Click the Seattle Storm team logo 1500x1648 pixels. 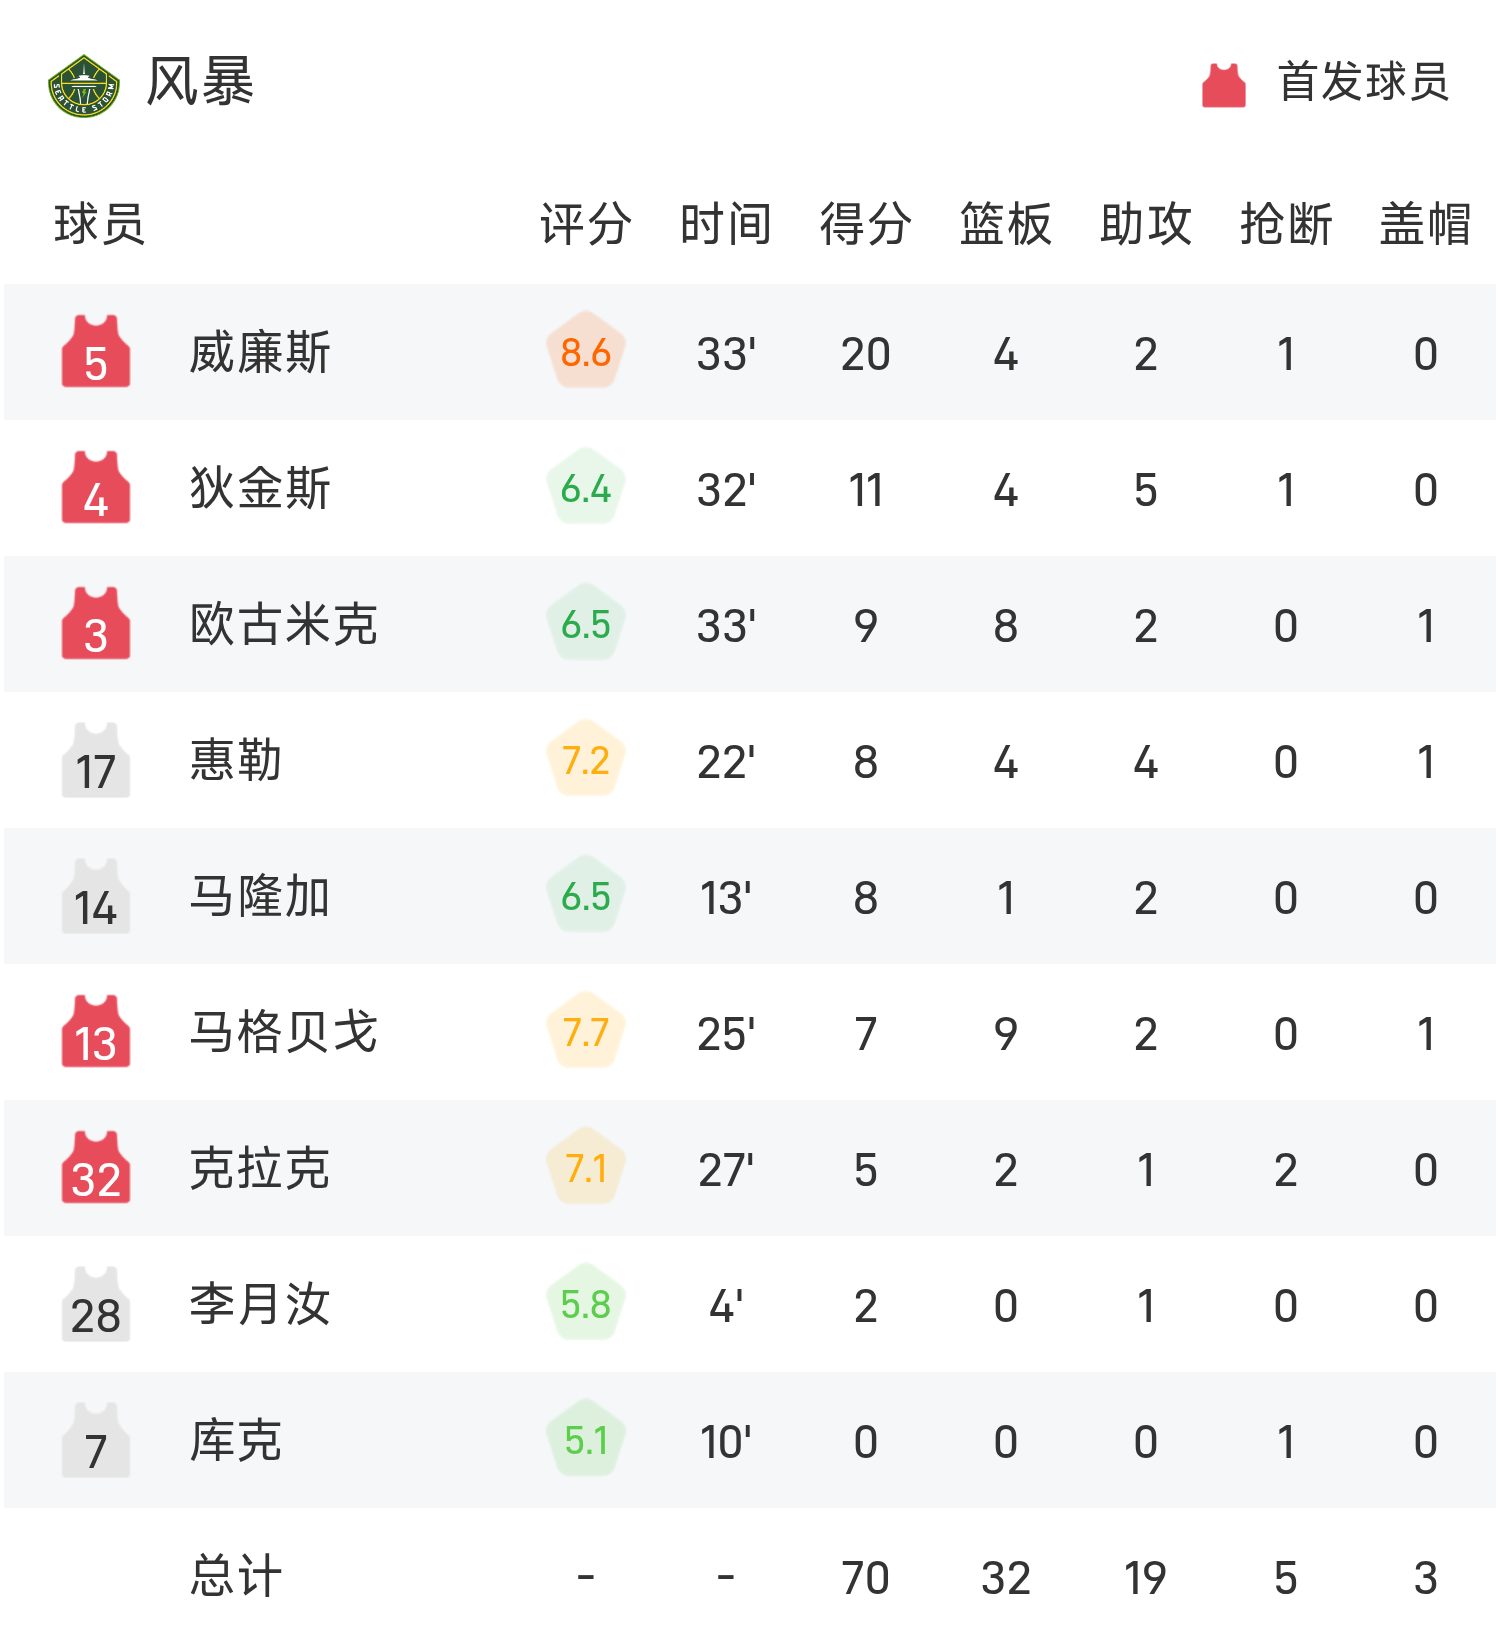[x=84, y=85]
